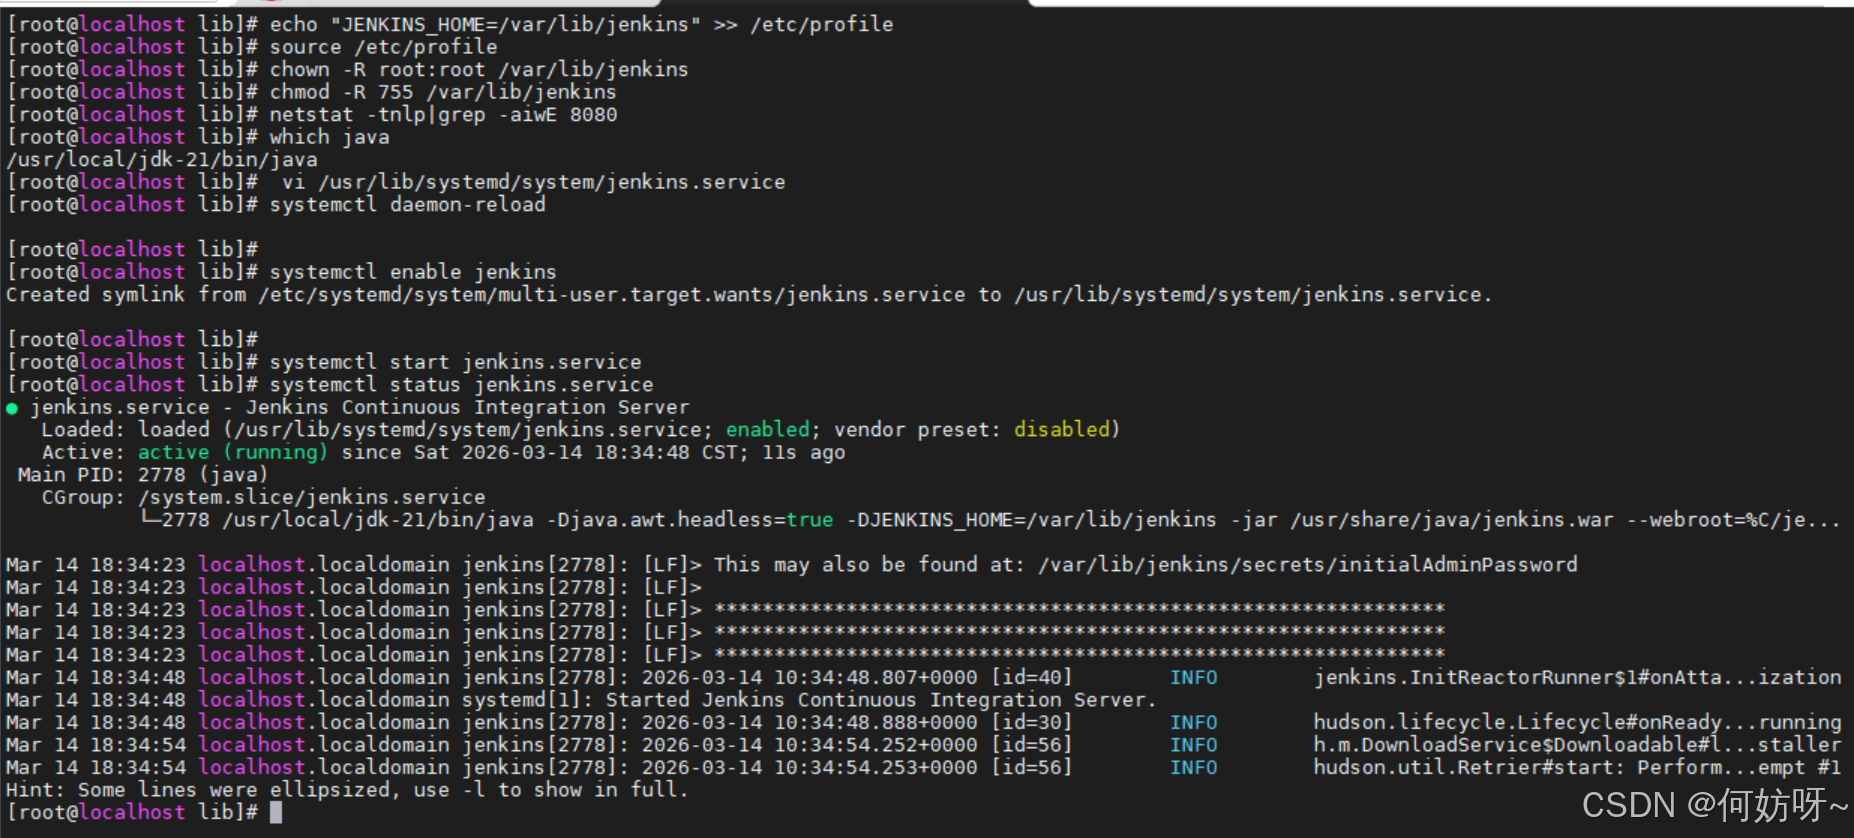Click the 'active (running)' status text
1854x838 pixels.
233,453
